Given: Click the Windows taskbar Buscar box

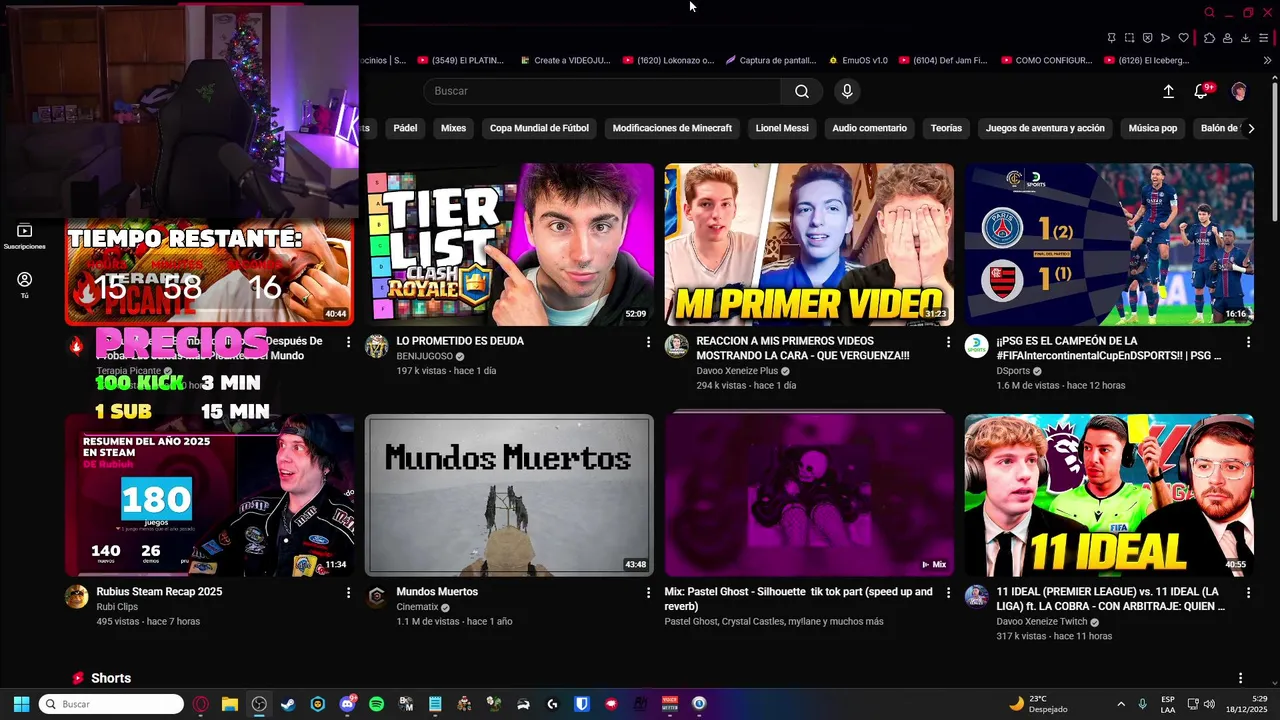Looking at the screenshot, I should [x=111, y=704].
